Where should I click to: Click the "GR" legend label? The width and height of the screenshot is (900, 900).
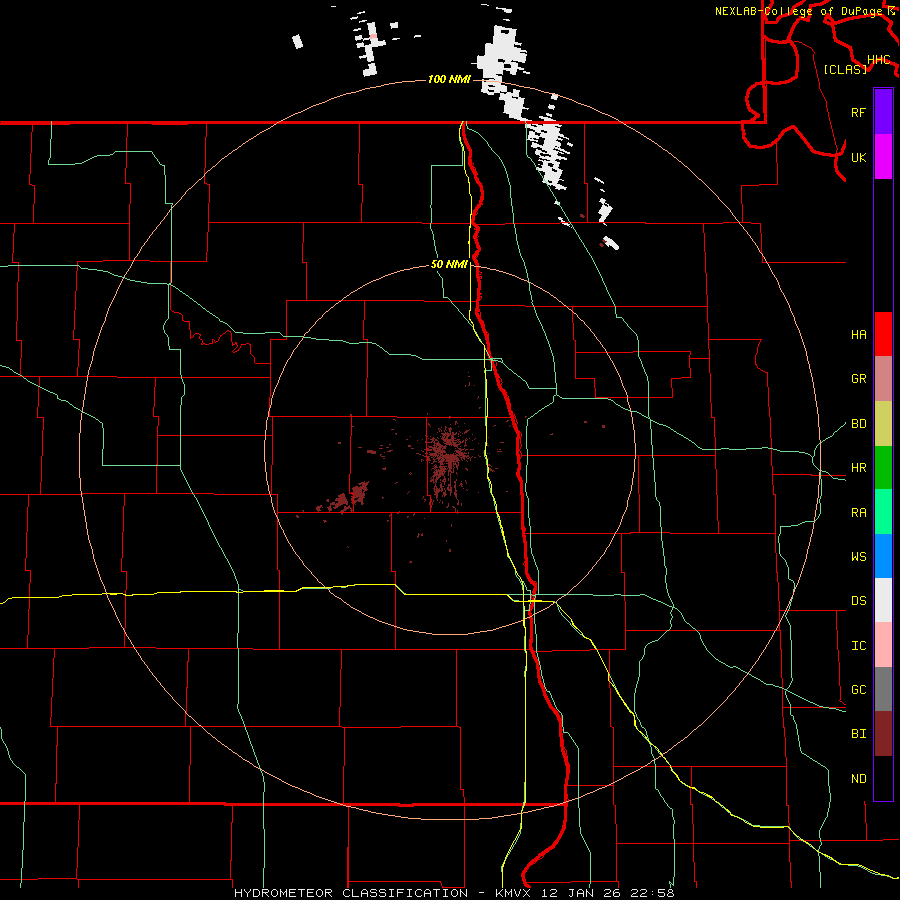858,379
